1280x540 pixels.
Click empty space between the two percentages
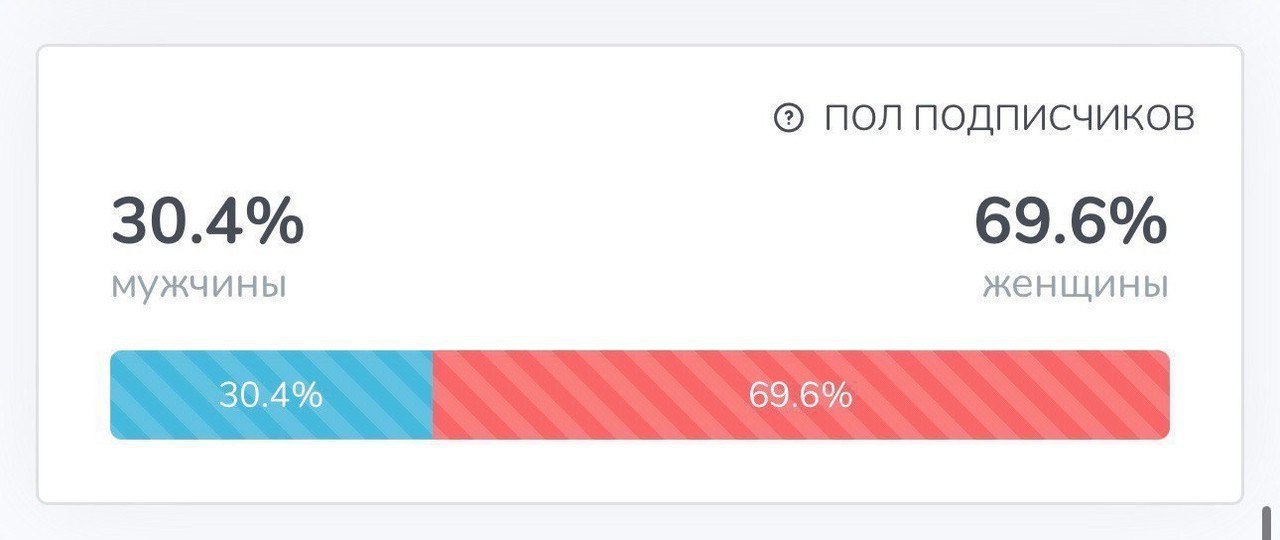click(640, 240)
